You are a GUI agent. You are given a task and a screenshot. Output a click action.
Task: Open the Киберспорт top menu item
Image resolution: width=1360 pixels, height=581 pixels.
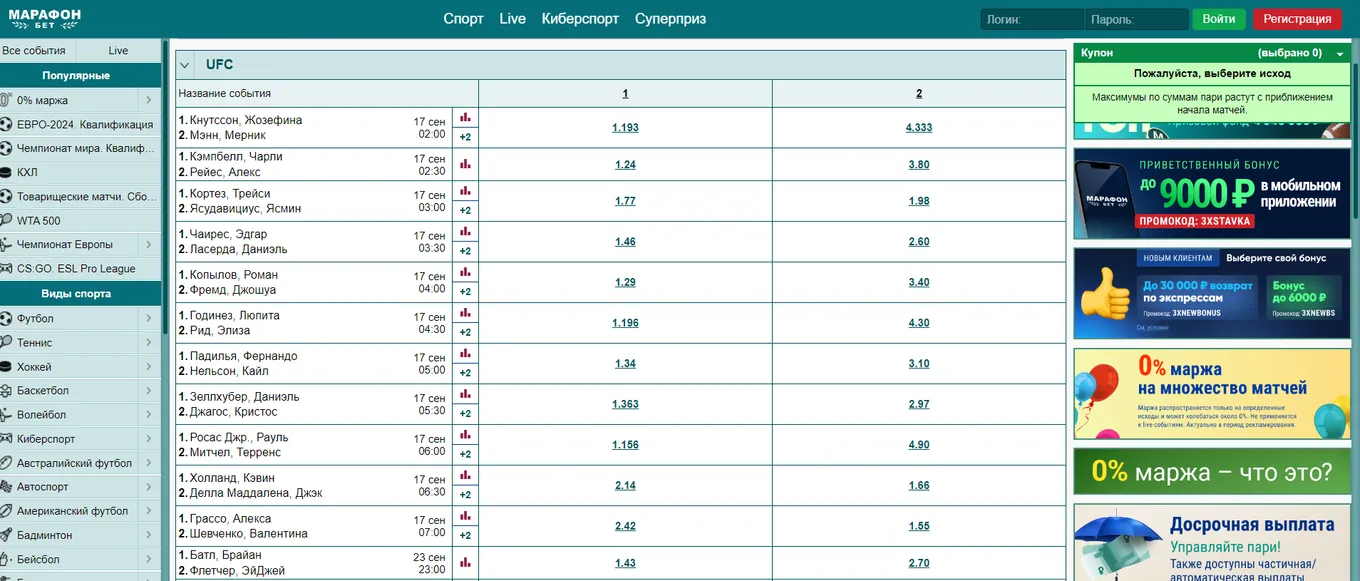pyautogui.click(x=580, y=18)
